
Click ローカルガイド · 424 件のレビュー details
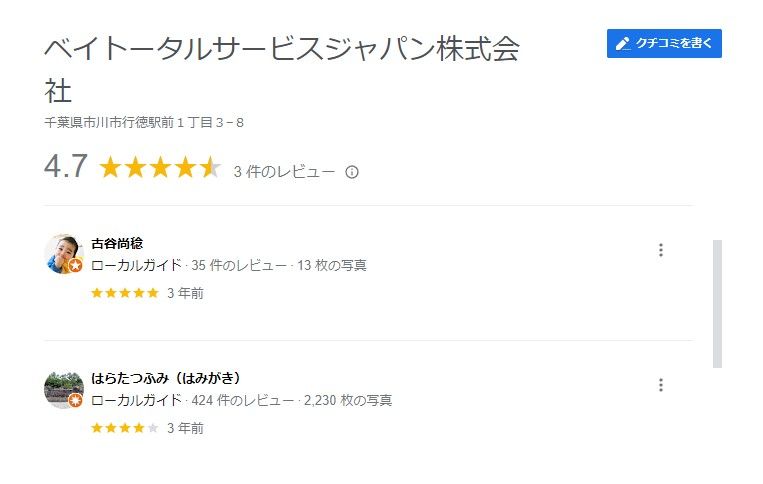pos(241,400)
